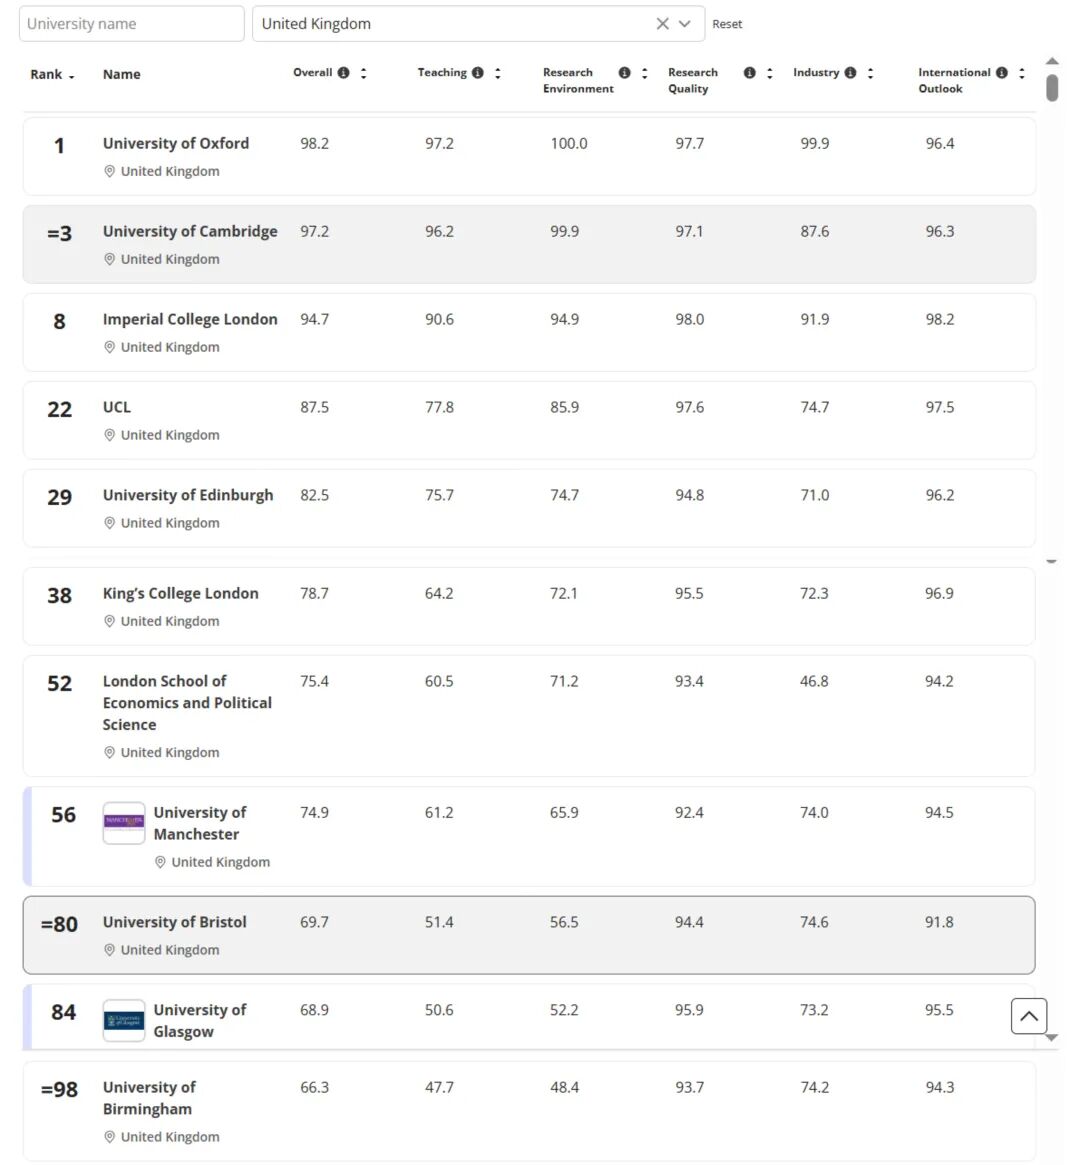Open the University of Oxford page

(x=176, y=143)
